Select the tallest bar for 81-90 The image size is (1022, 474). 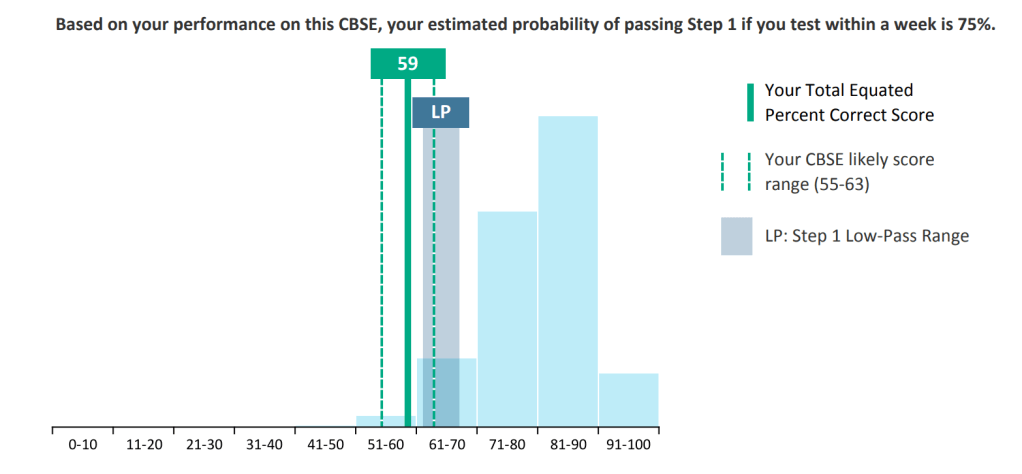tap(568, 270)
